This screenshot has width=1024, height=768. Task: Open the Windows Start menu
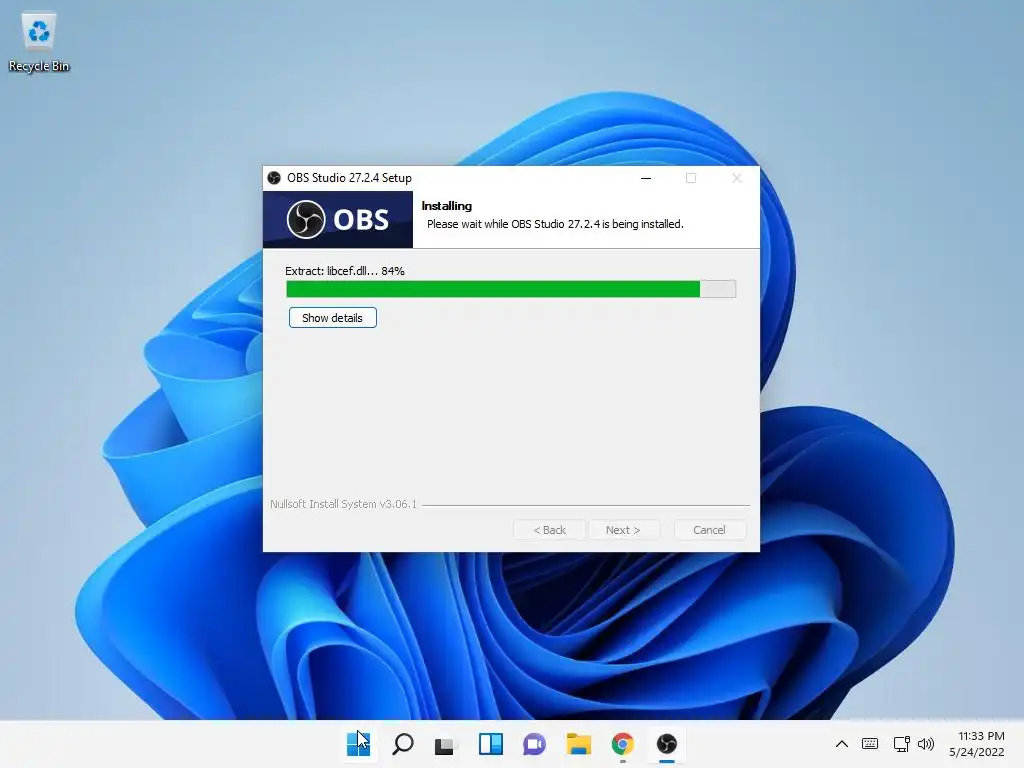(x=359, y=744)
